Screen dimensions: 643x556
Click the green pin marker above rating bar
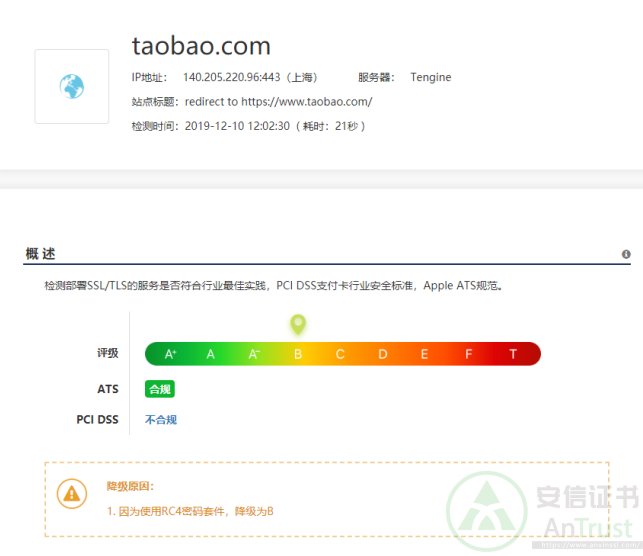298,324
